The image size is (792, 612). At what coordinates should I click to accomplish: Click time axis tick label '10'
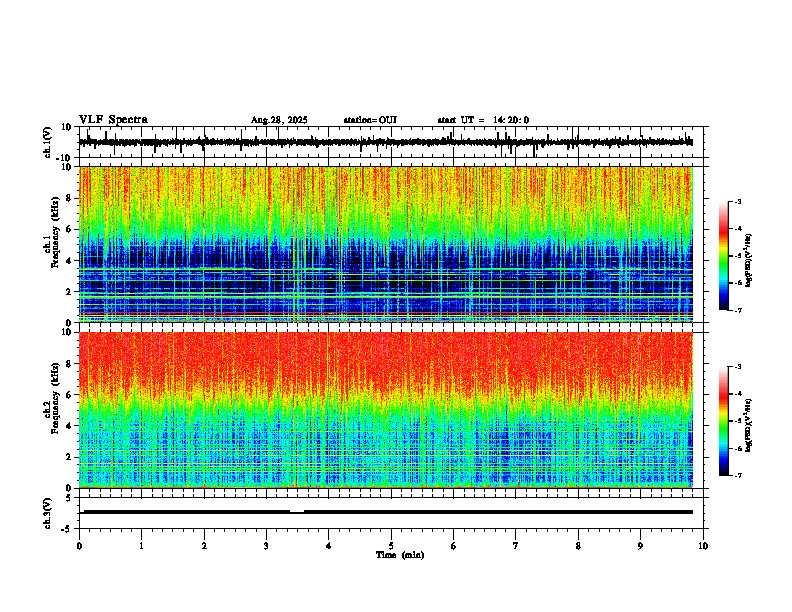click(x=703, y=546)
